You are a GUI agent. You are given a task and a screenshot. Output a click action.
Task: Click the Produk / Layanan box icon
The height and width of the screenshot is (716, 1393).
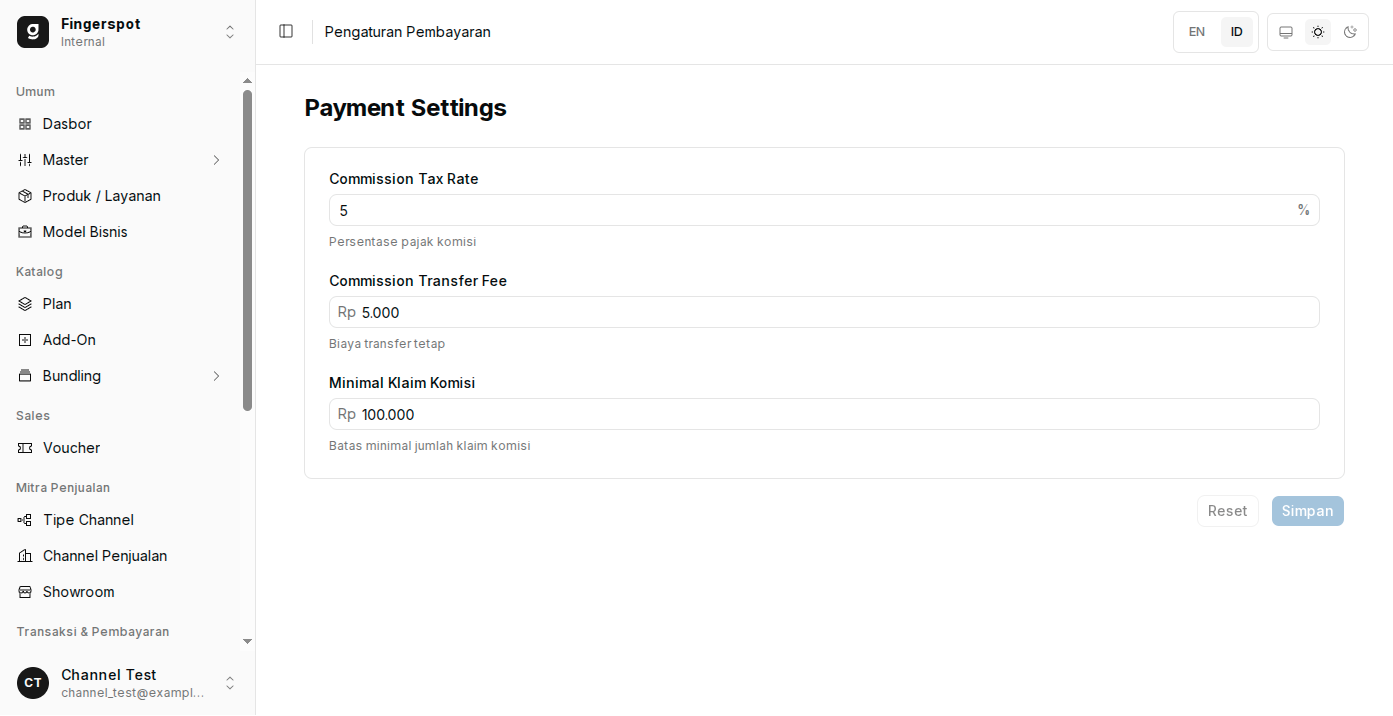[x=25, y=196]
